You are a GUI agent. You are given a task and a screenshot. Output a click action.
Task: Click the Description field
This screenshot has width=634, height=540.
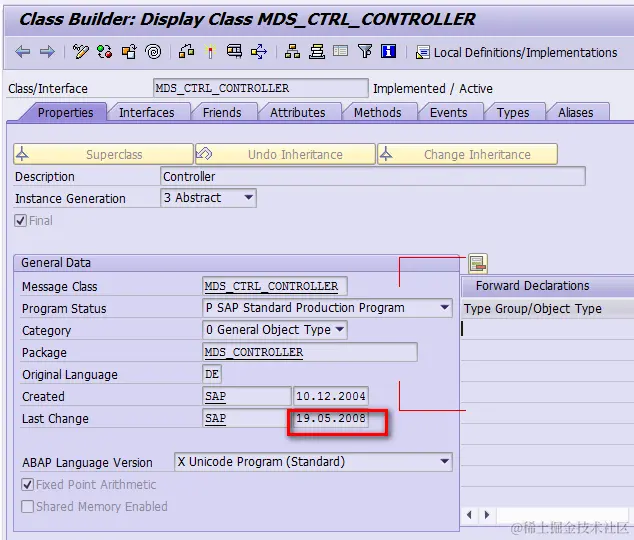[372, 176]
